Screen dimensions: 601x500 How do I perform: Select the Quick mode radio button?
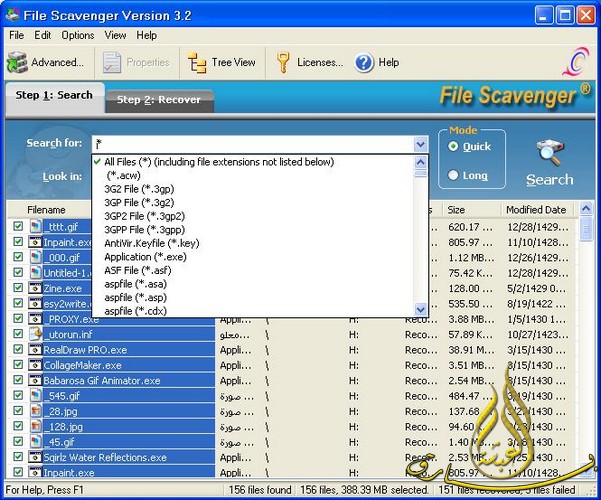pyautogui.click(x=453, y=146)
